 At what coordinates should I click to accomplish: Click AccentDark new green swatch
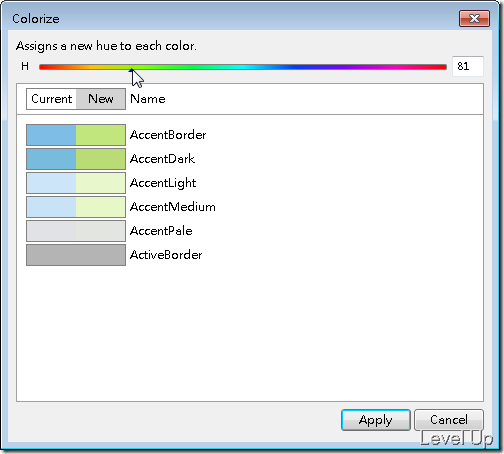point(101,159)
